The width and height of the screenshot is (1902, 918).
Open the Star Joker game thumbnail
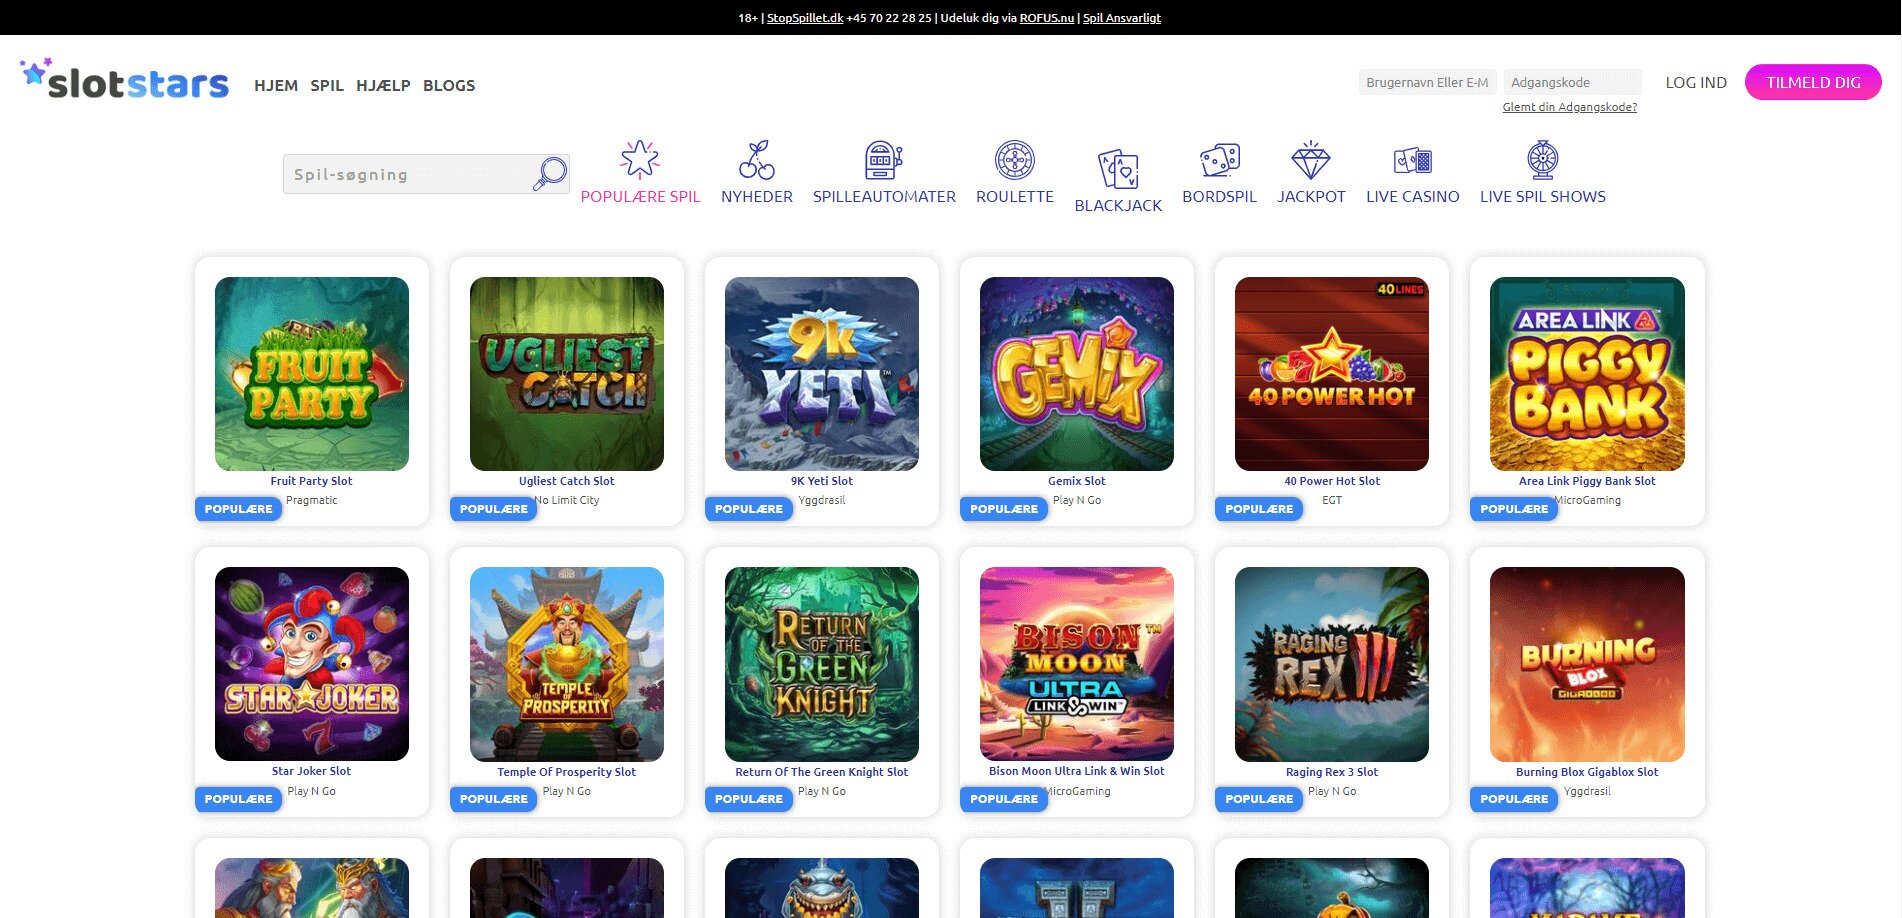[x=312, y=664]
